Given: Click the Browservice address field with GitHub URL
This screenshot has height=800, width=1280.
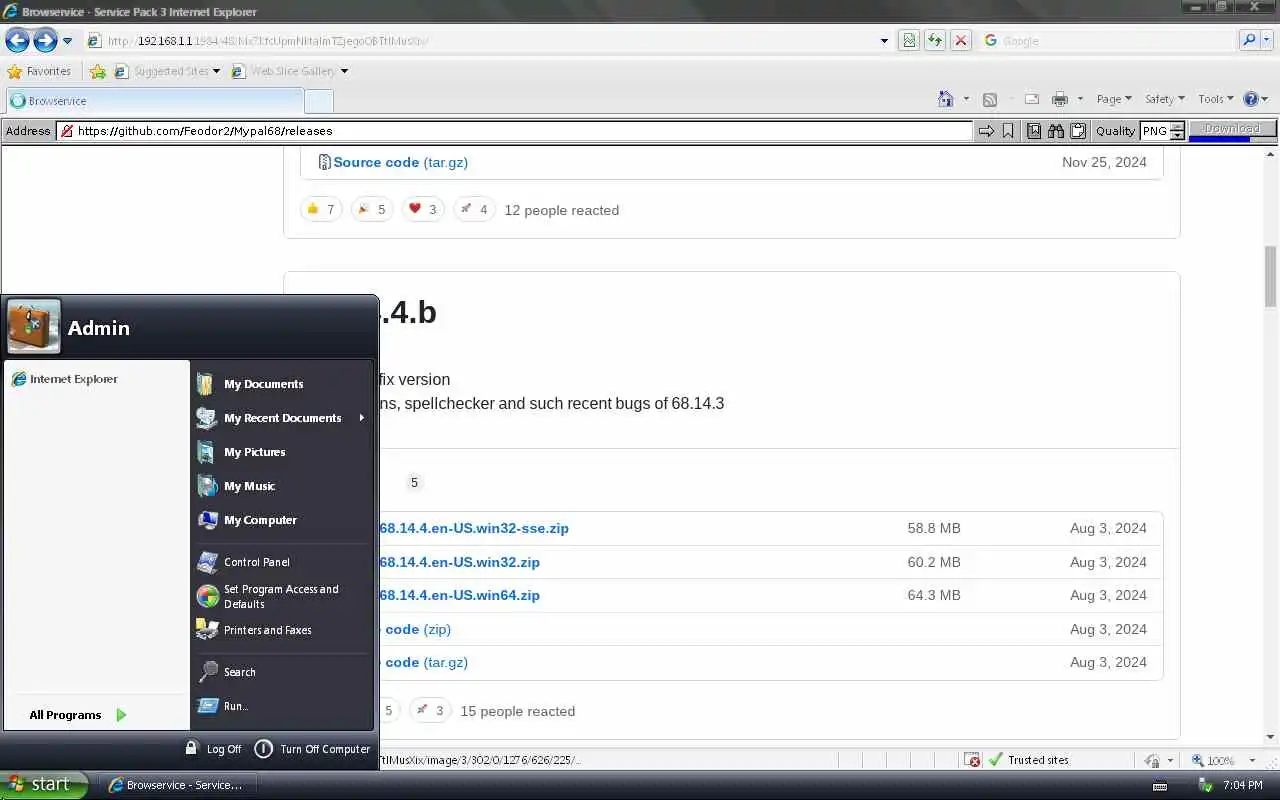Looking at the screenshot, I should coord(515,131).
